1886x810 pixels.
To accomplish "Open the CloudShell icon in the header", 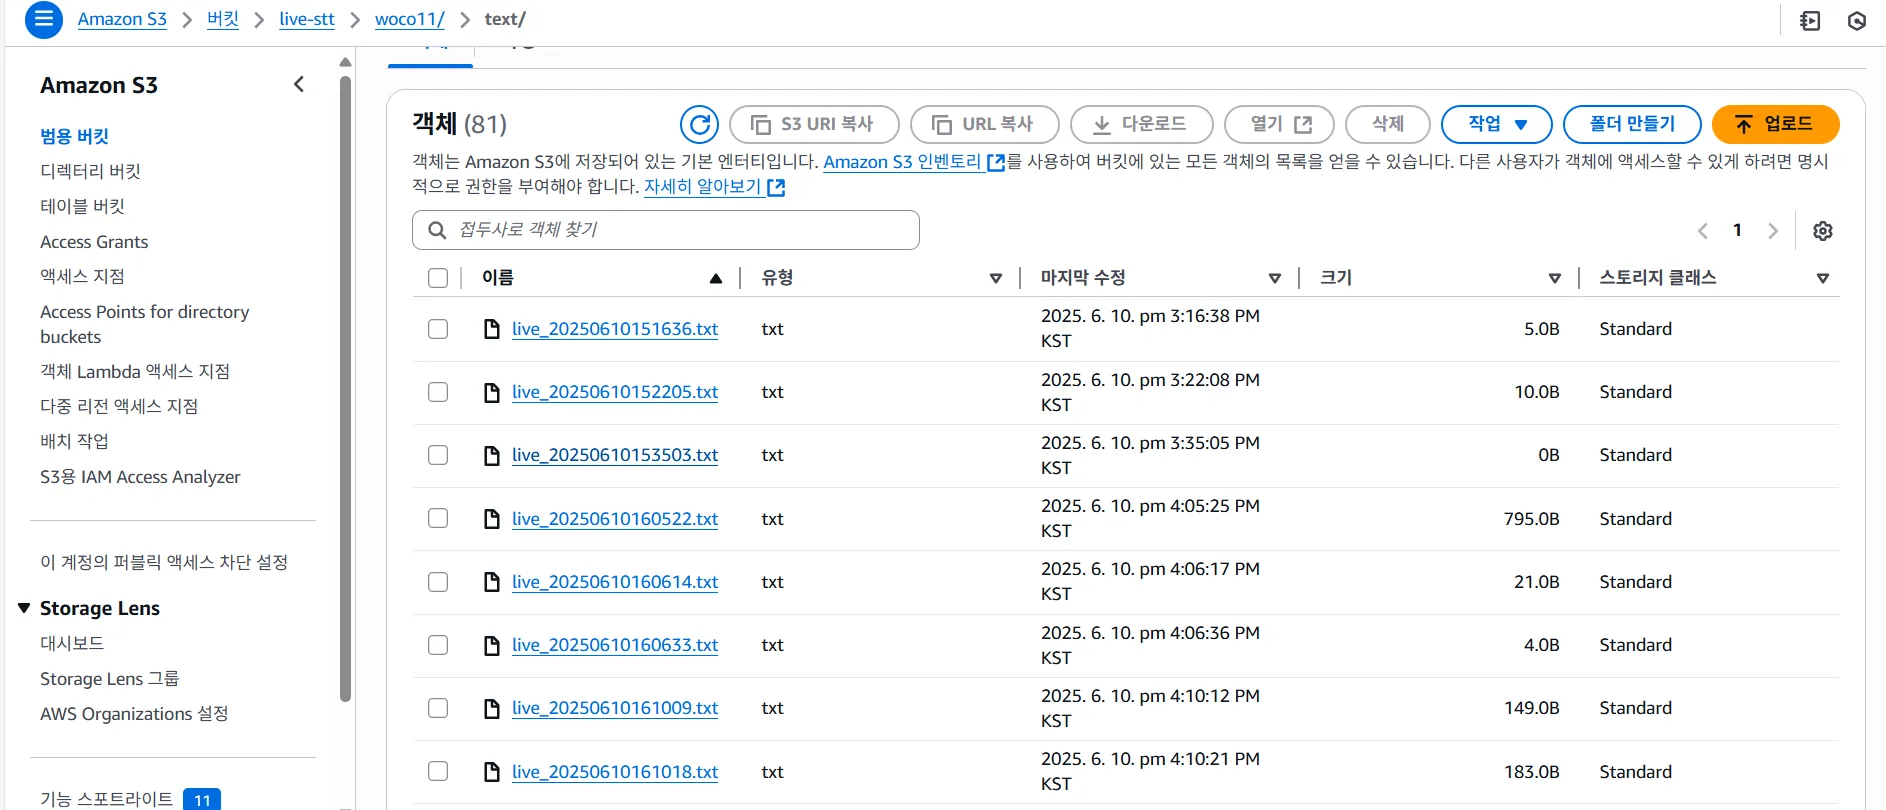I will [1810, 20].
